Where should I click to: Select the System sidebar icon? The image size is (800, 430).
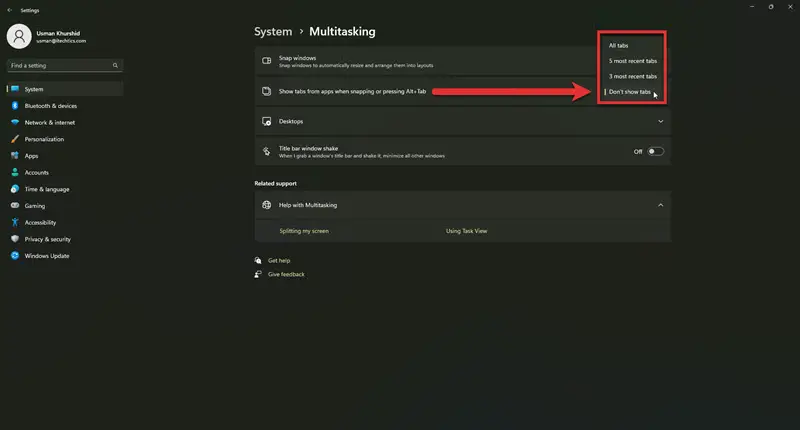(15, 89)
